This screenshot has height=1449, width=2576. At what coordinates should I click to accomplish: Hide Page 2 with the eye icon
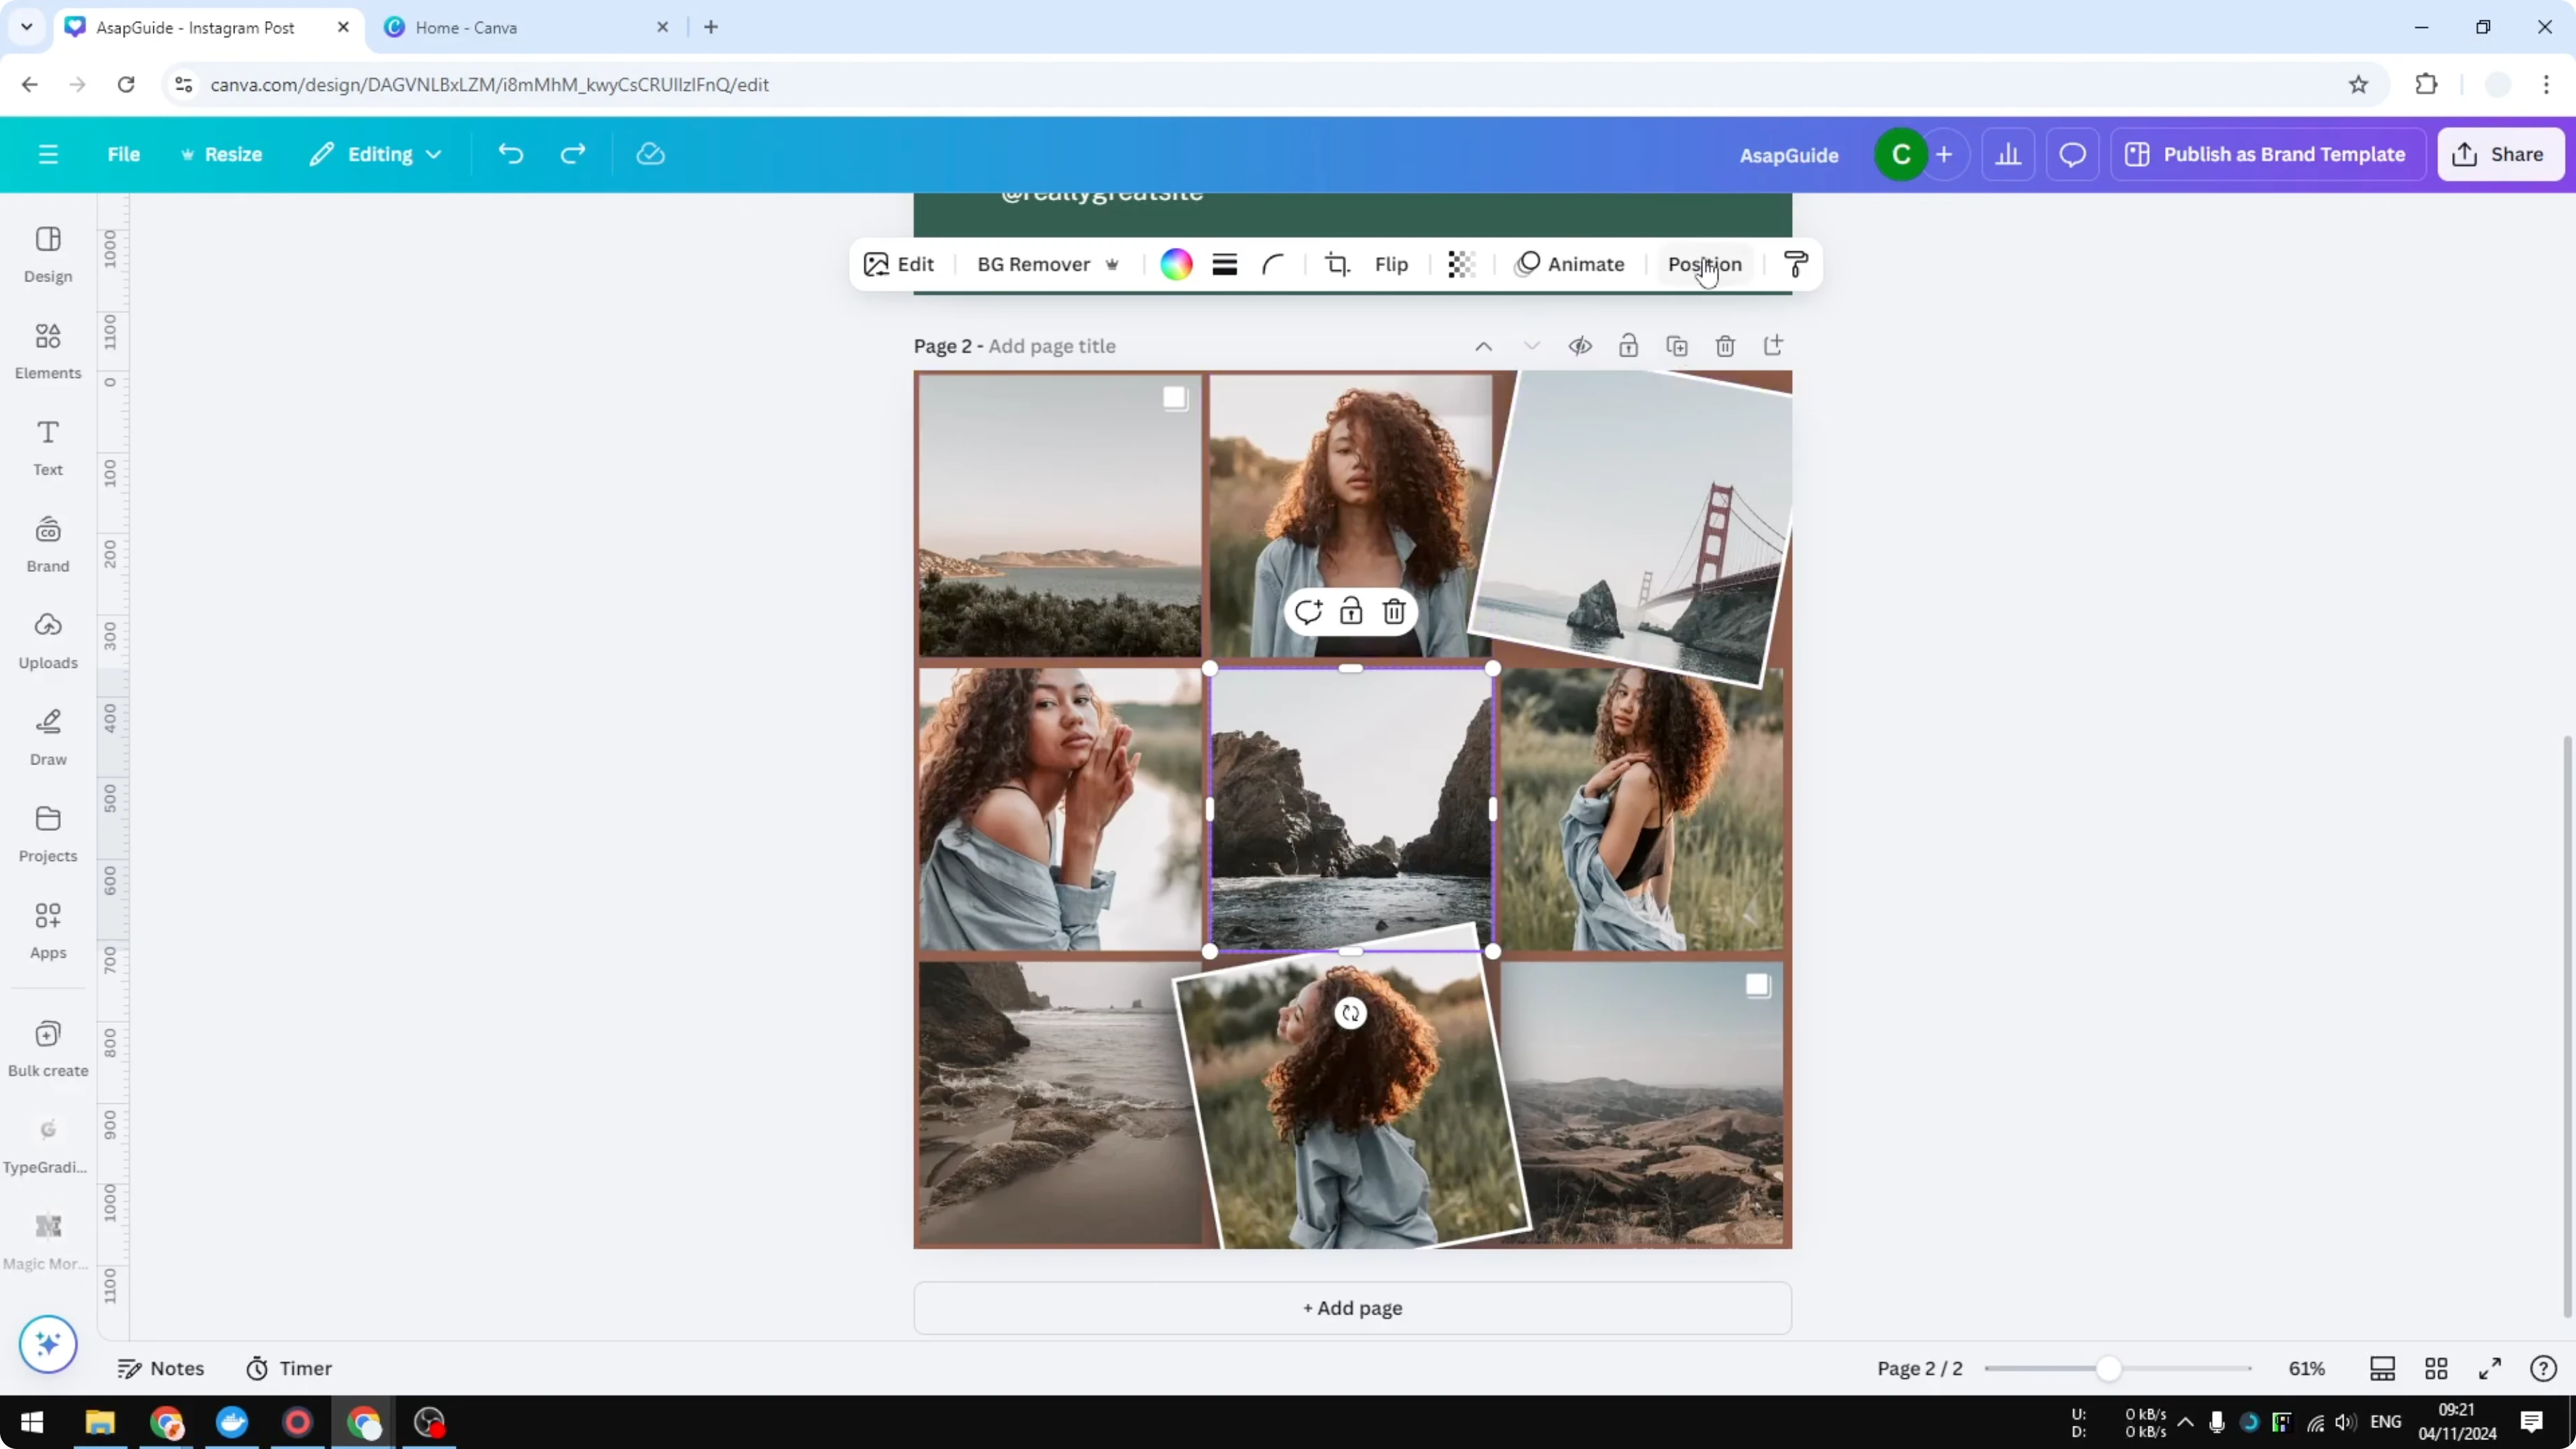click(1580, 345)
